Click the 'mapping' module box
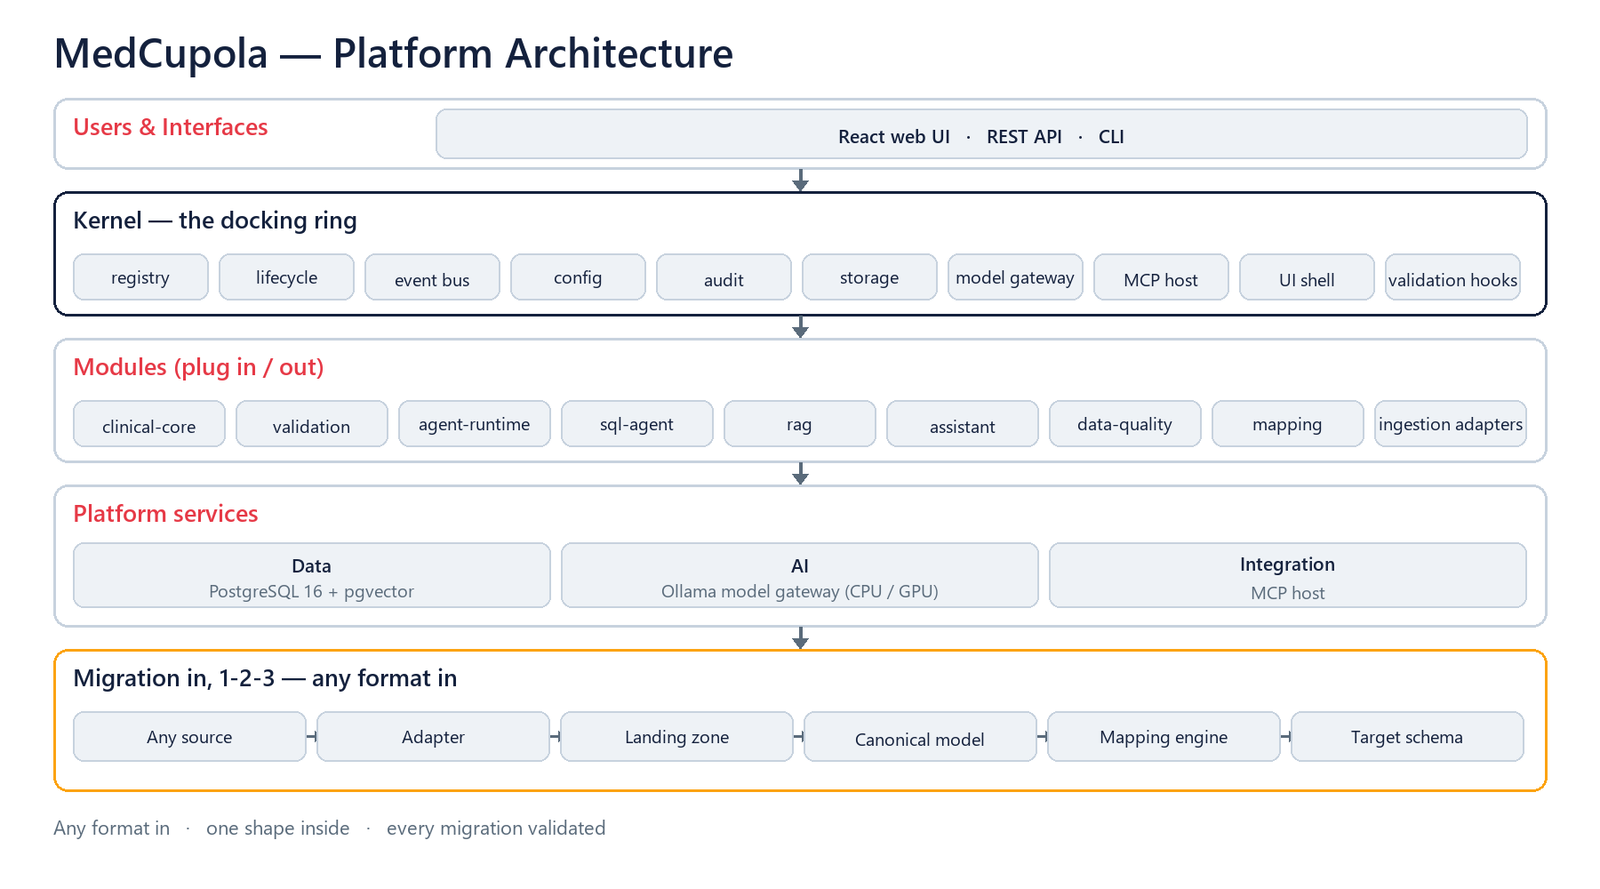The height and width of the screenshot is (889, 1600). [x=1288, y=424]
